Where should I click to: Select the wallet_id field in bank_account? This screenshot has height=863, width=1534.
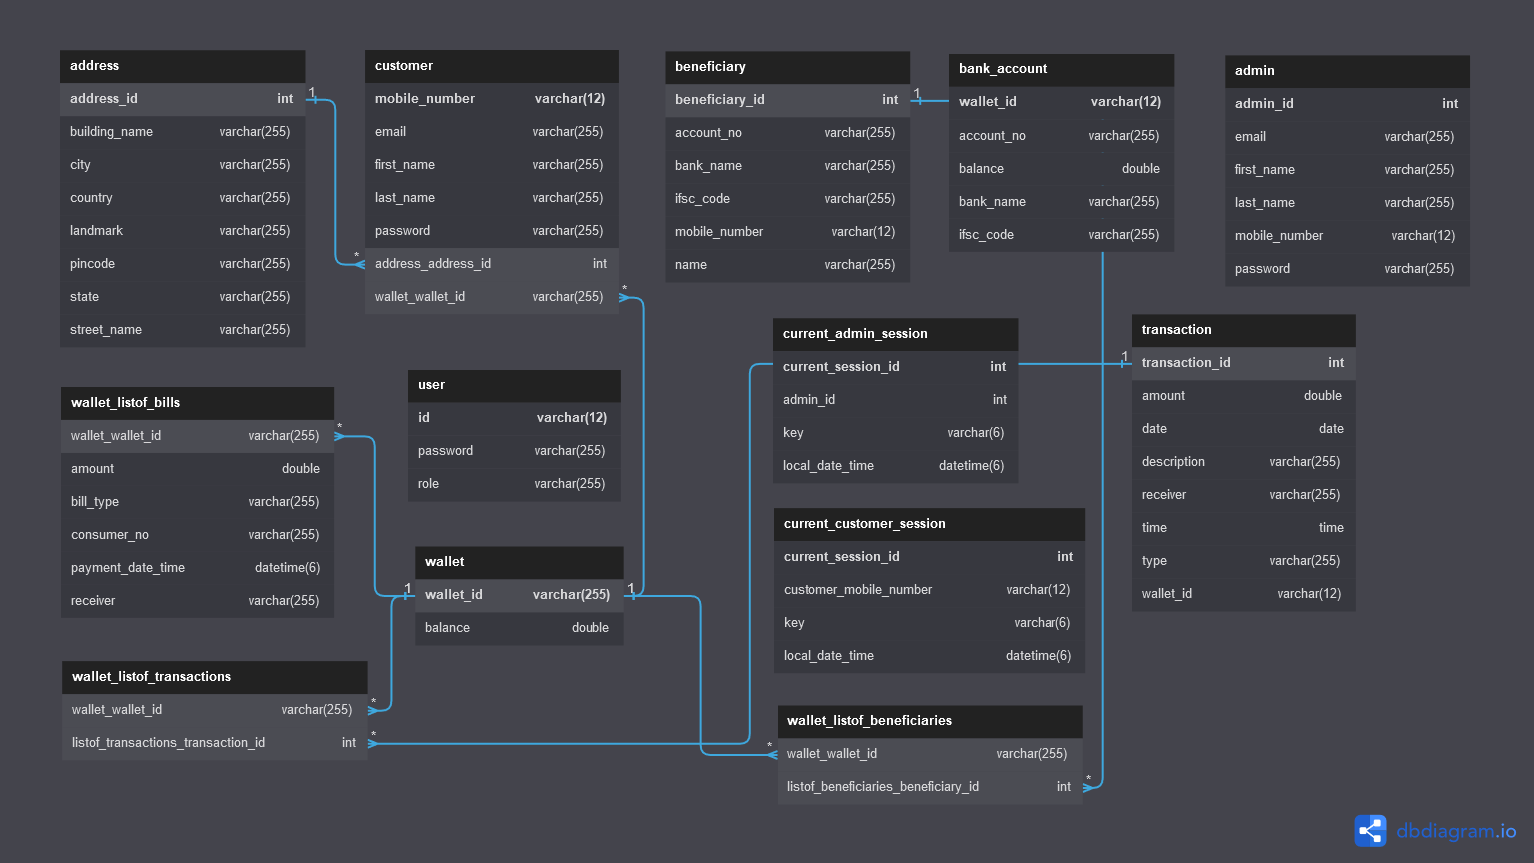pyautogui.click(x=1060, y=101)
